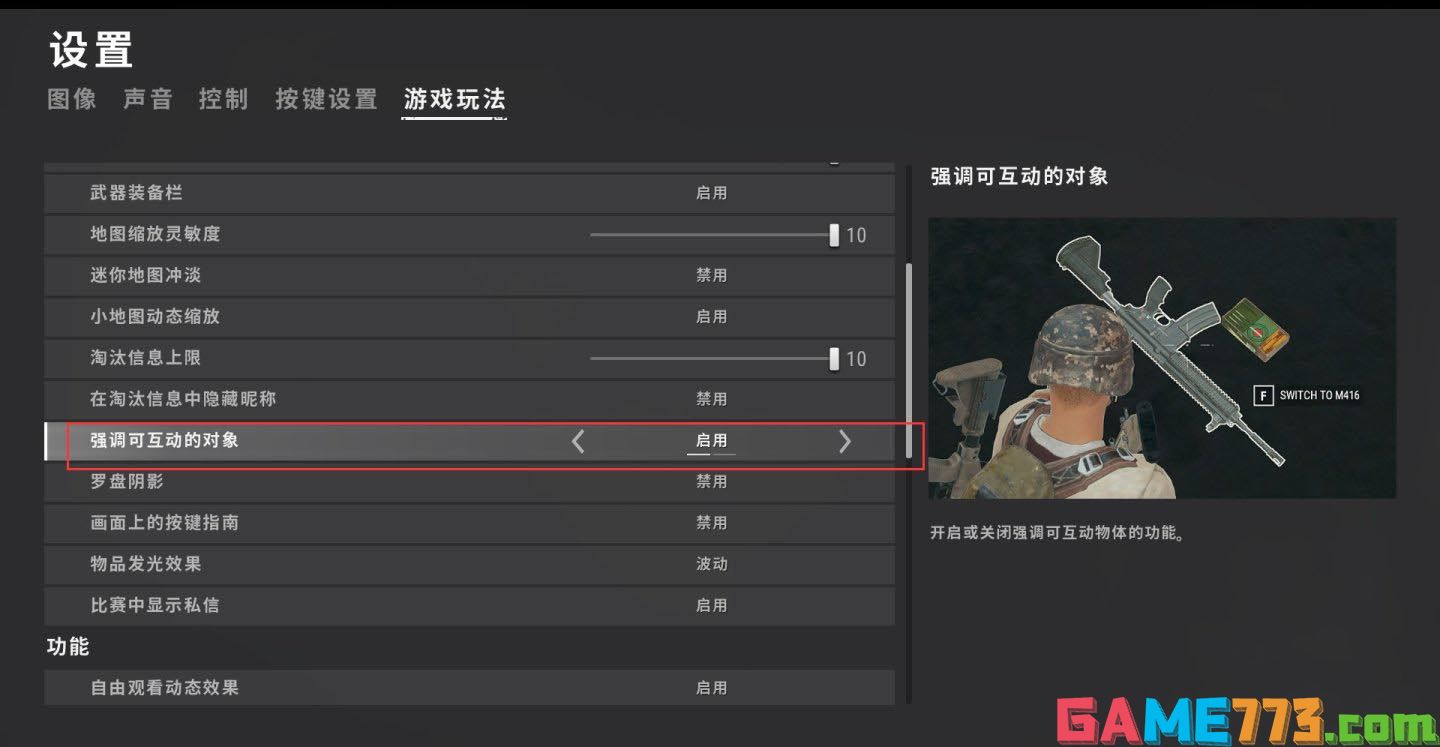Click the 设置 page title
Image resolution: width=1440 pixels, height=747 pixels.
[91, 50]
